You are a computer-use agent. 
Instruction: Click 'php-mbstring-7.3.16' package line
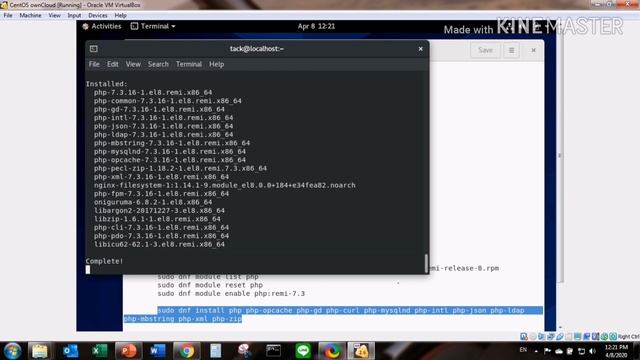tap(172, 143)
